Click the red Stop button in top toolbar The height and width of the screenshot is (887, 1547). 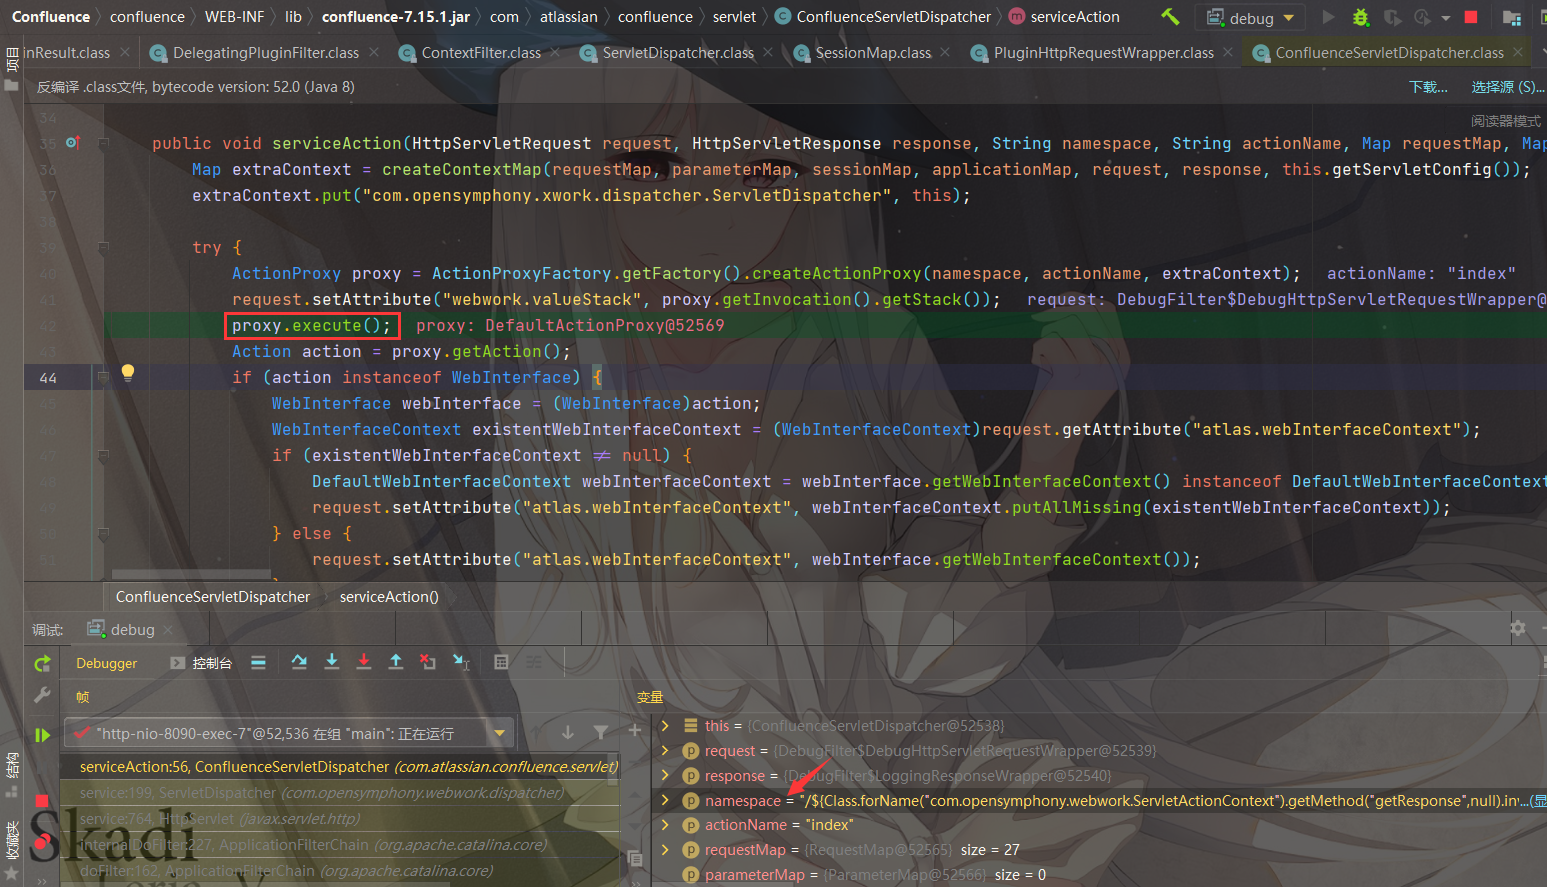[1471, 17]
